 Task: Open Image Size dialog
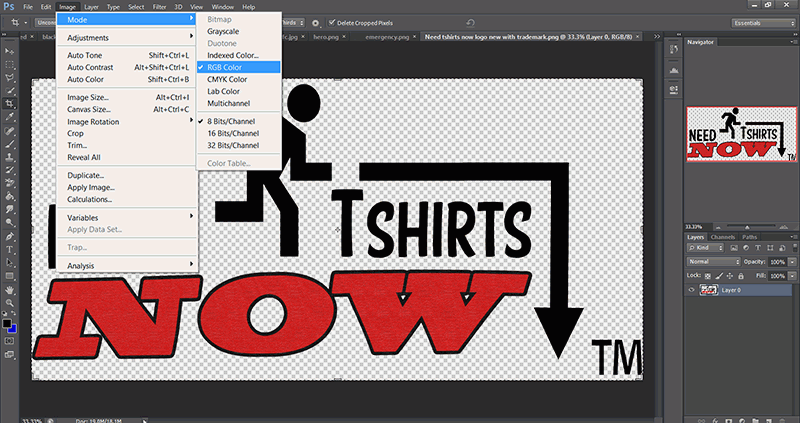click(88, 97)
